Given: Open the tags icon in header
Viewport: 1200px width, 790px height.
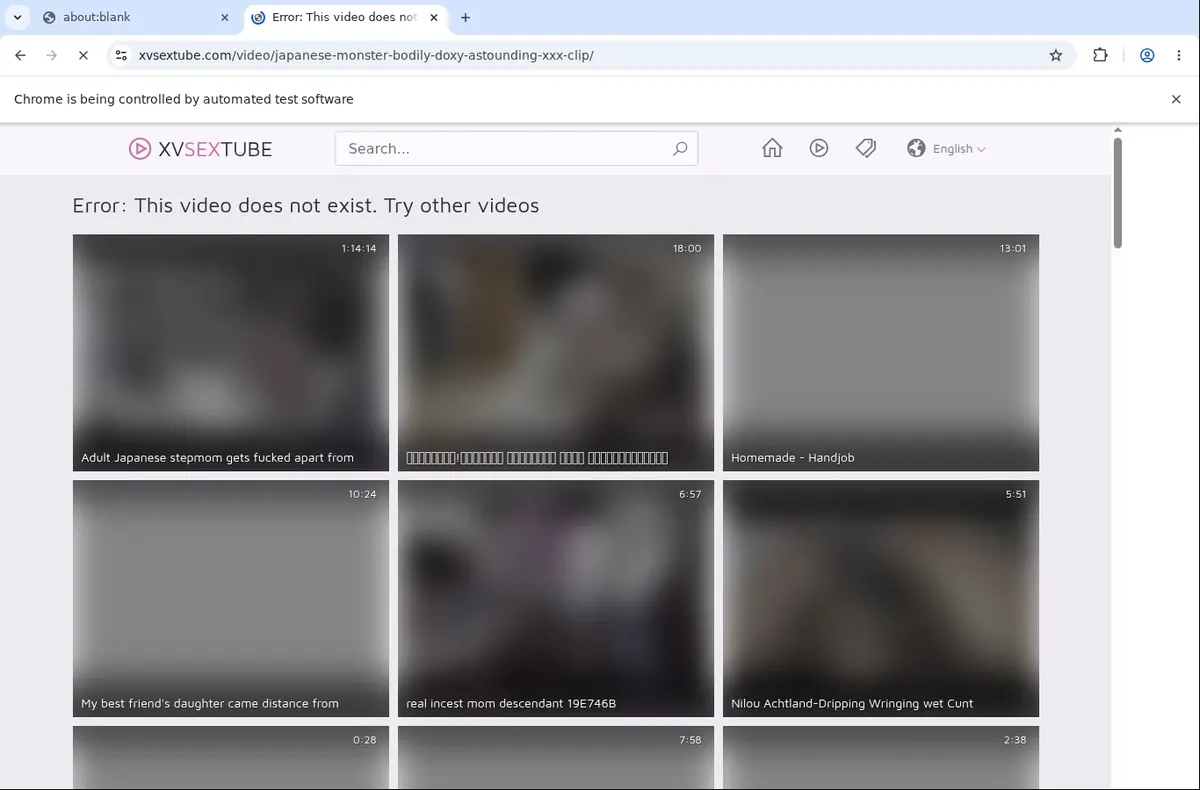Looking at the screenshot, I should click(866, 148).
